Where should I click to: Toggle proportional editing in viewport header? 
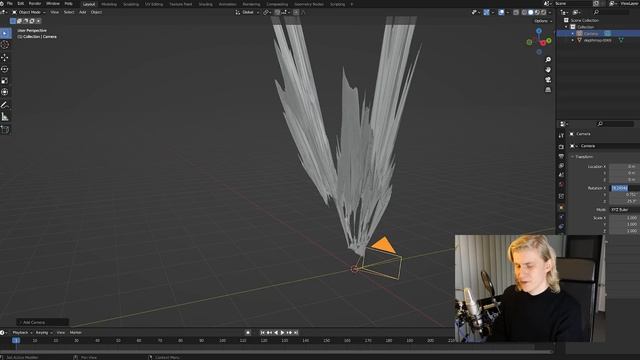click(296, 12)
